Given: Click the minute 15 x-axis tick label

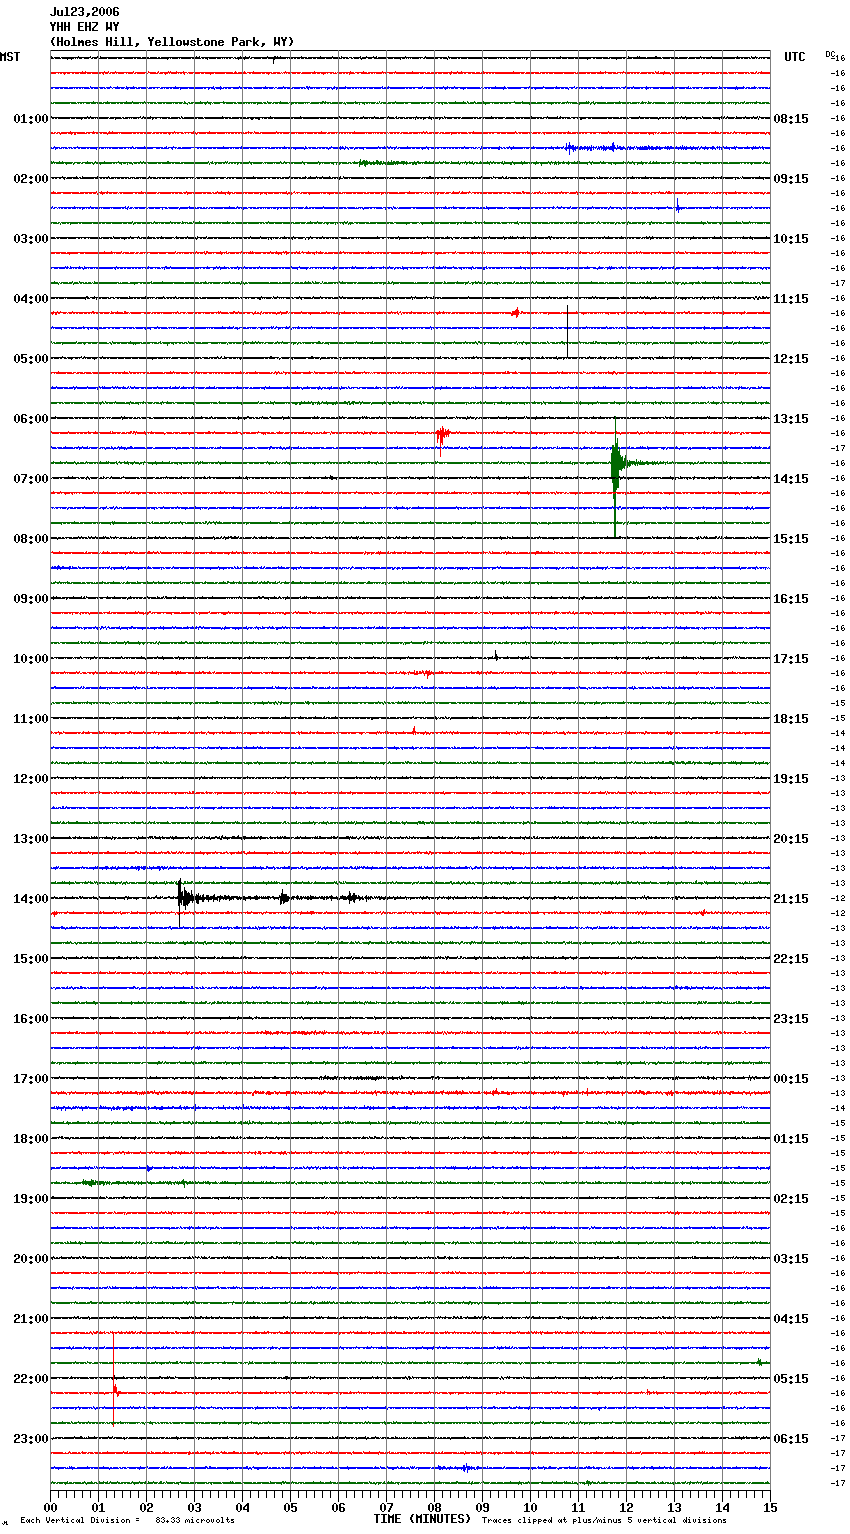Looking at the screenshot, I should coord(770,1507).
